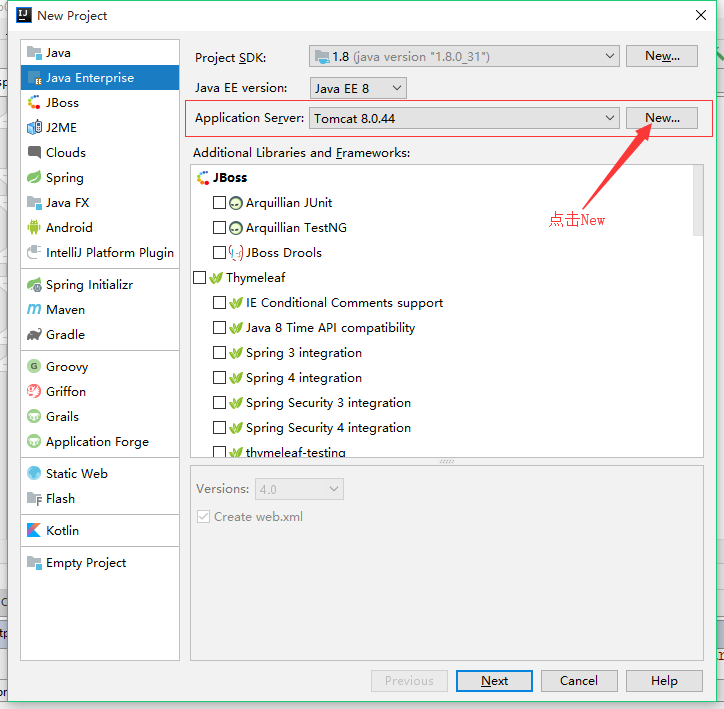Close the New Project dialog
724x709 pixels.
700,15
